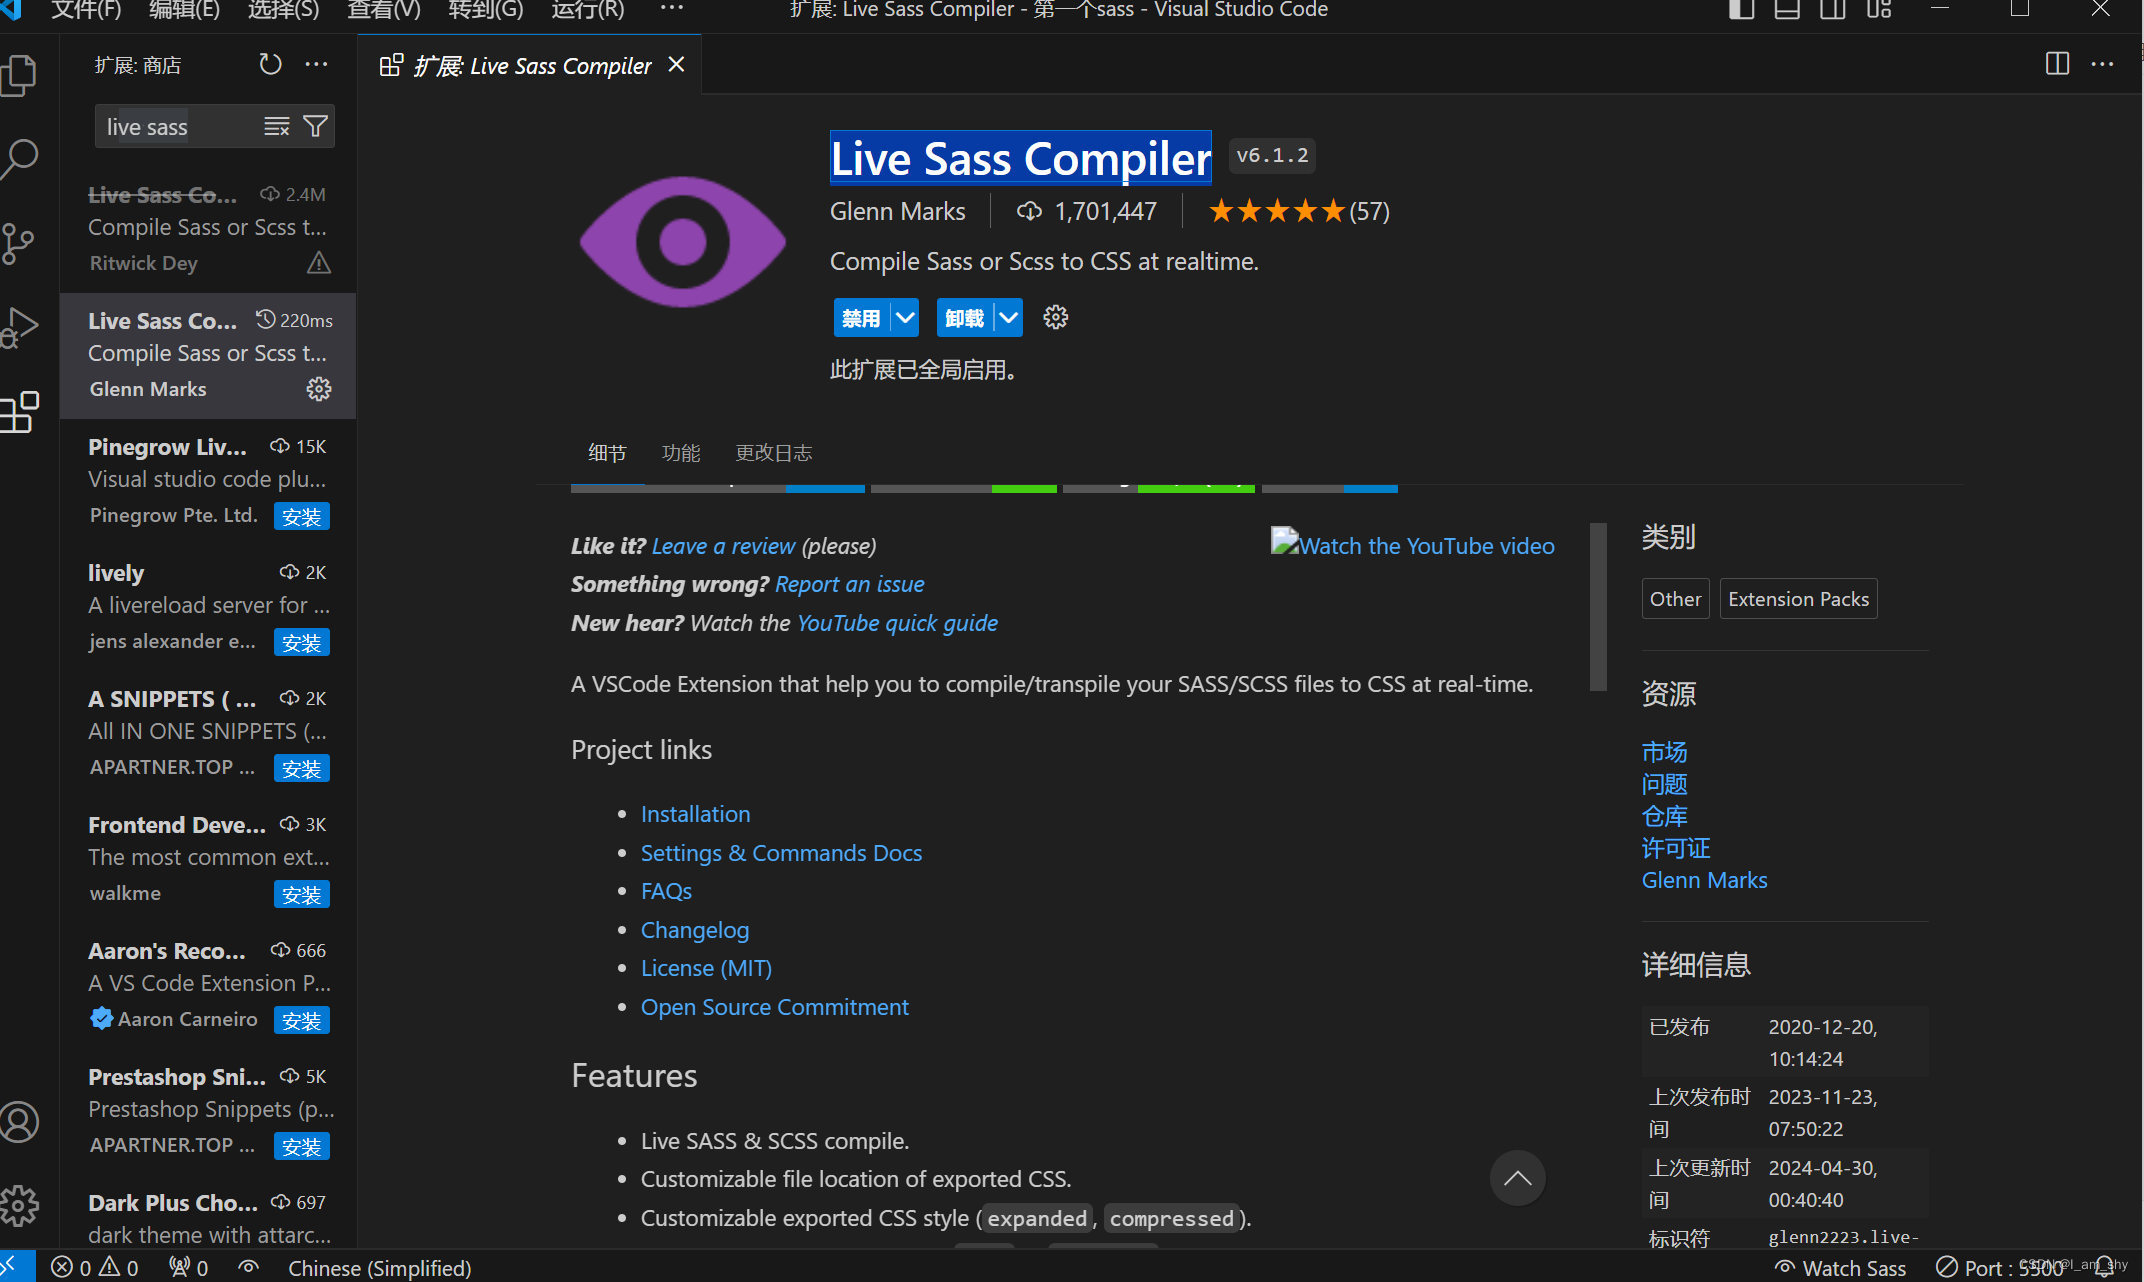Viewport: 2144px width, 1282px height.
Task: Click publisher name Glenn Marks in header
Action: [x=897, y=211]
